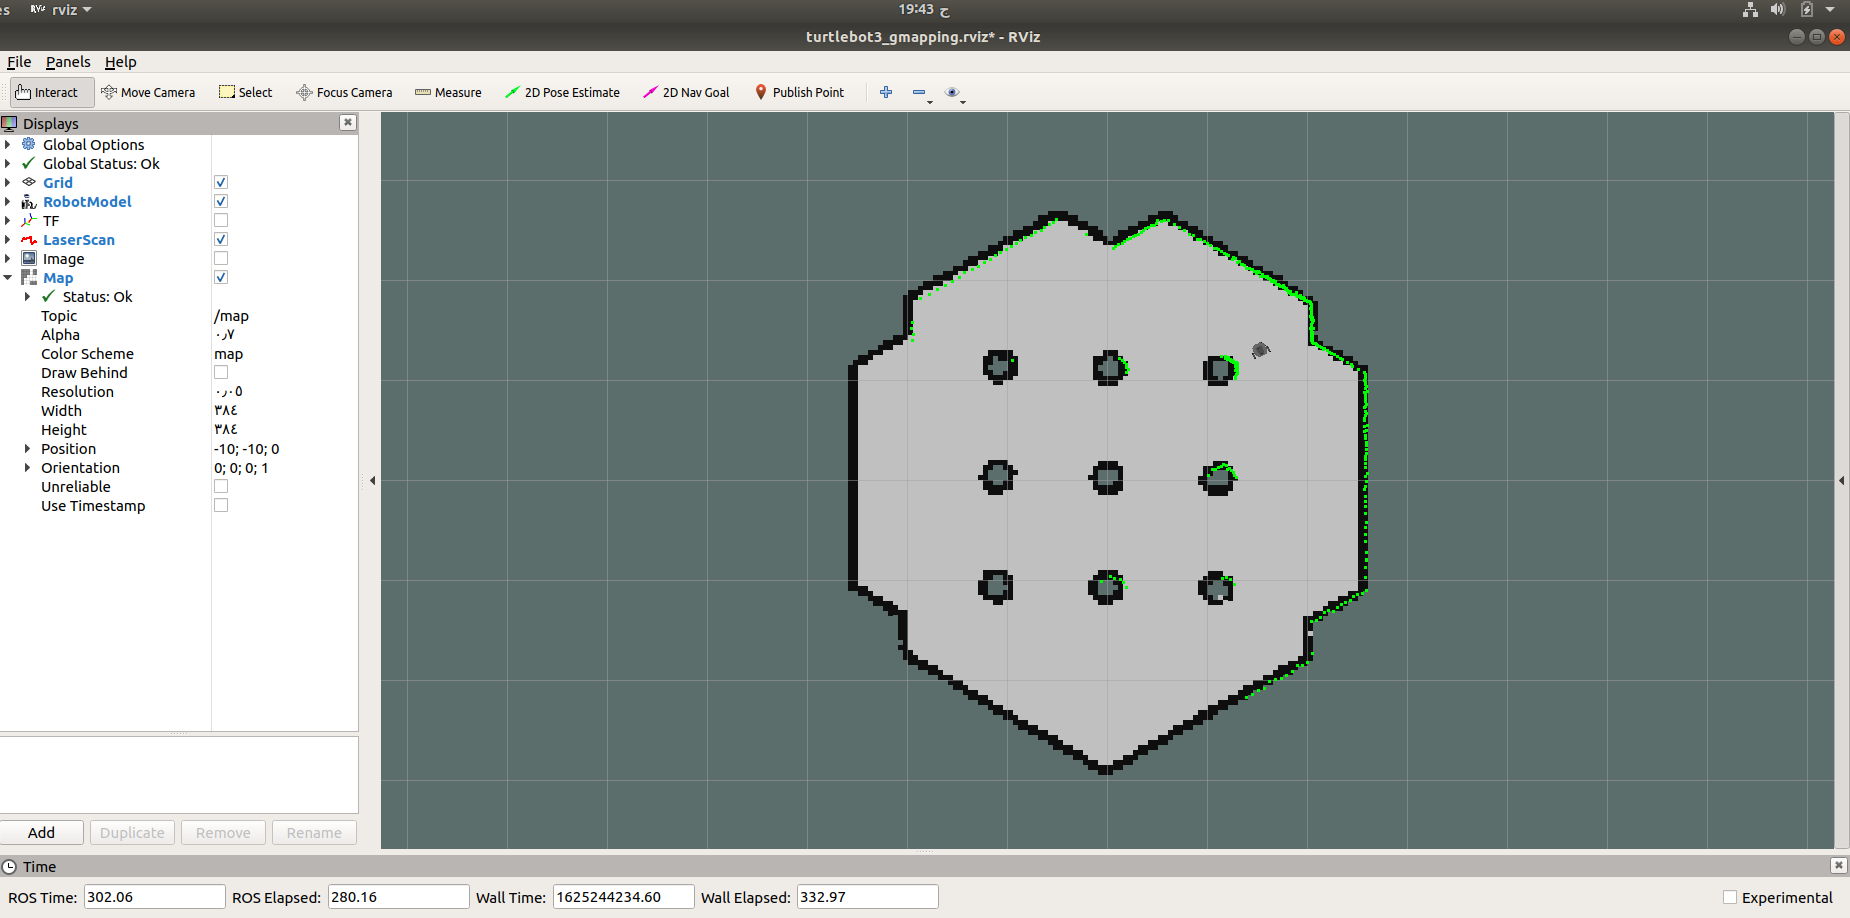
Task: Choose the 2D Nav Goal tool
Action: click(686, 92)
